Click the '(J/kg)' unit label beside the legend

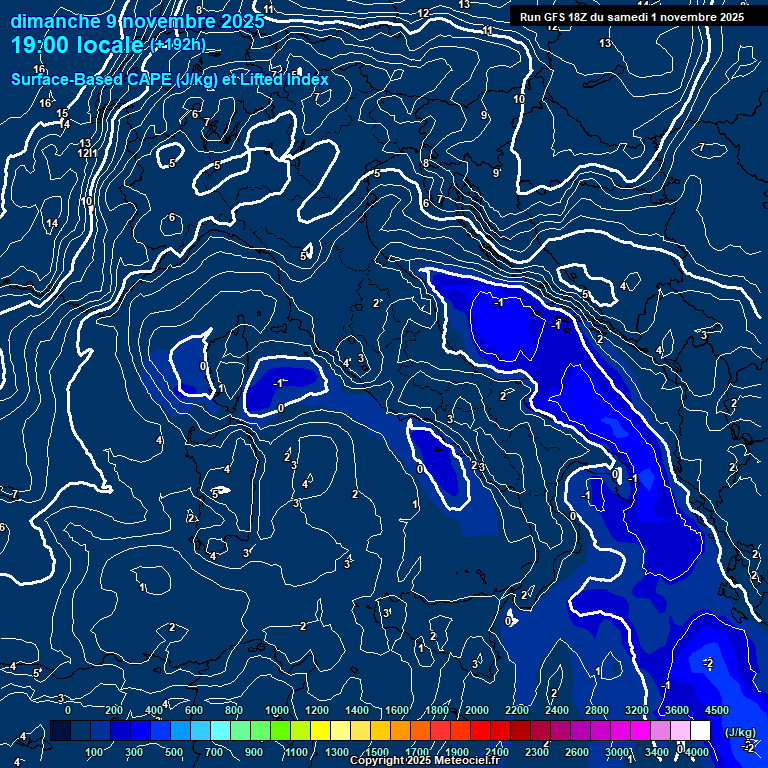(740, 732)
